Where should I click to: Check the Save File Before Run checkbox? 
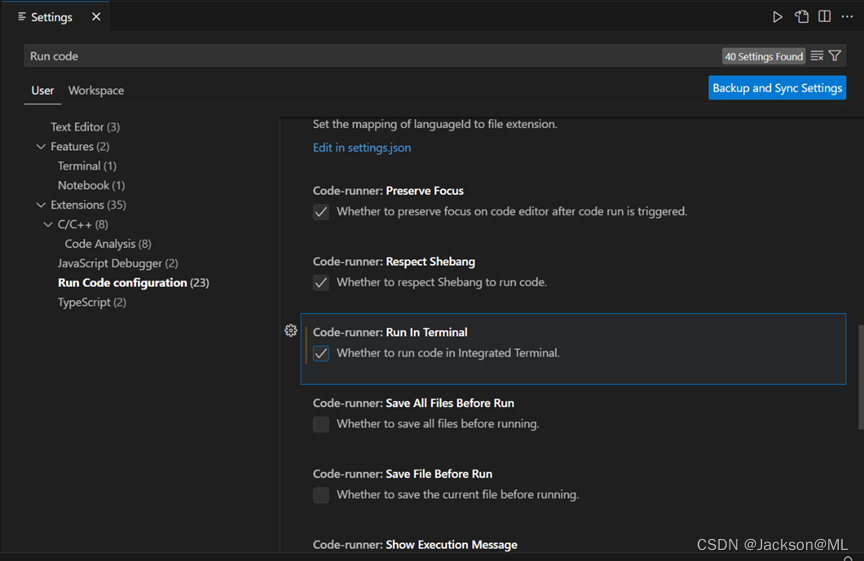[321, 495]
